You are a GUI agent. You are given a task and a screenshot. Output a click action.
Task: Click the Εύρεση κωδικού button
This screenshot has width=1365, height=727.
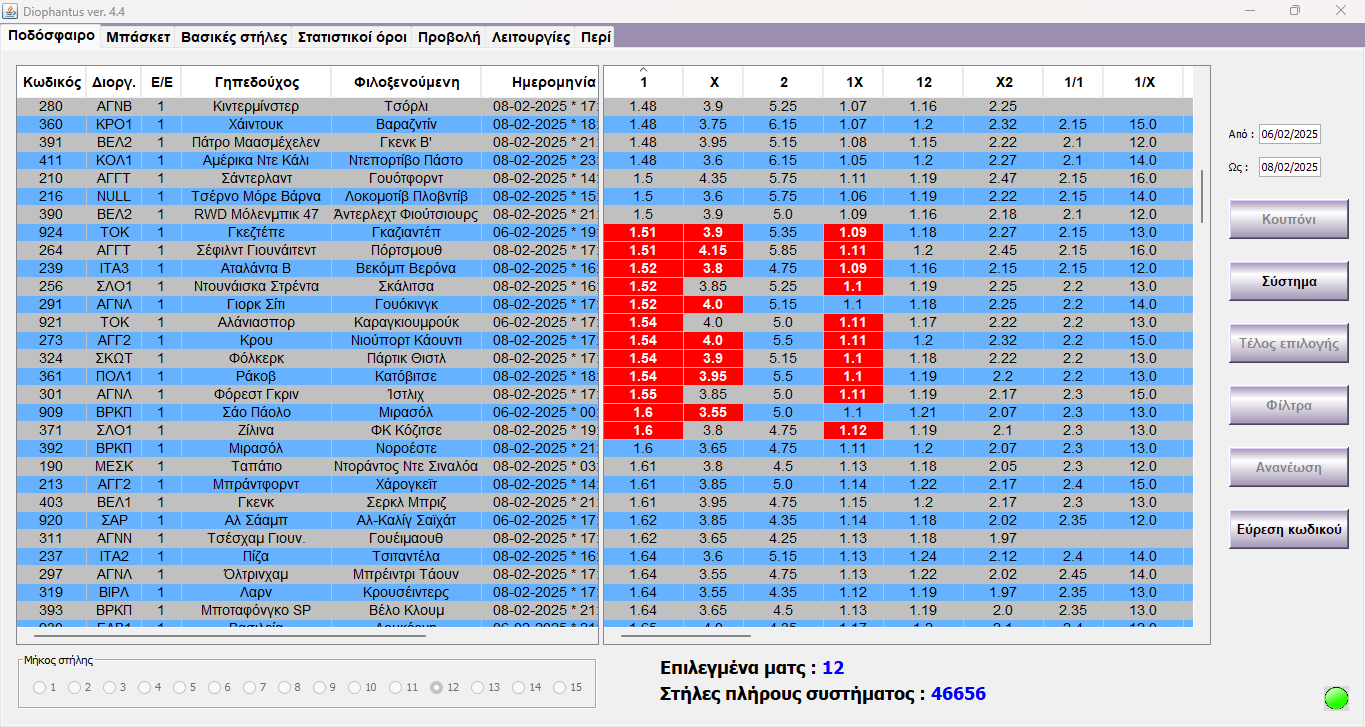(1288, 529)
